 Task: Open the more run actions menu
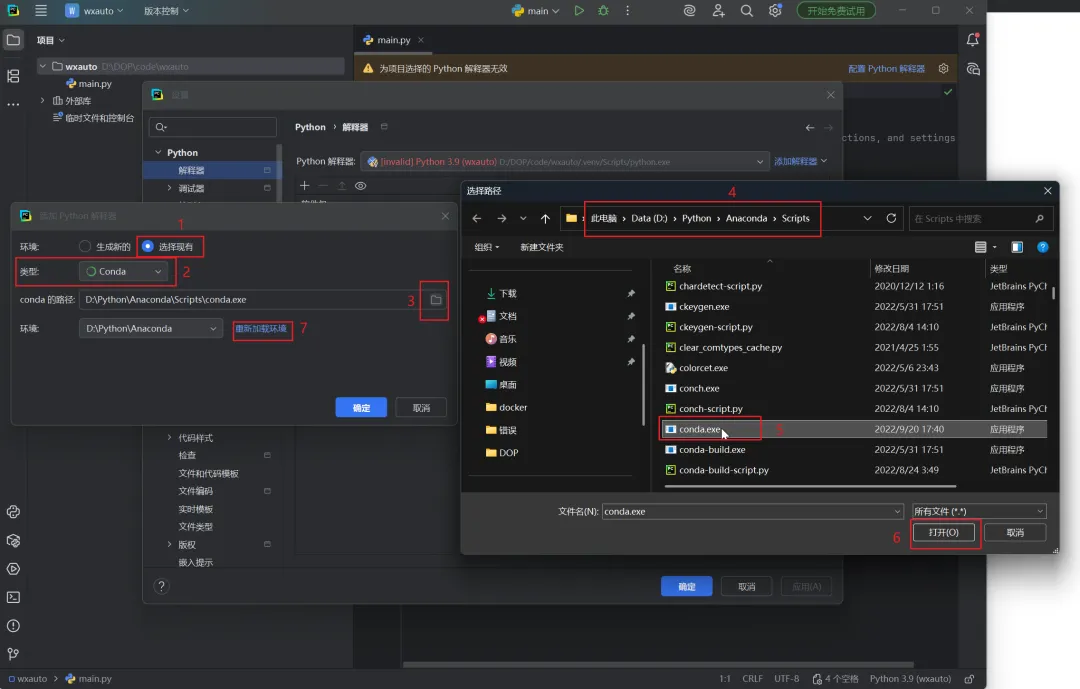627,10
